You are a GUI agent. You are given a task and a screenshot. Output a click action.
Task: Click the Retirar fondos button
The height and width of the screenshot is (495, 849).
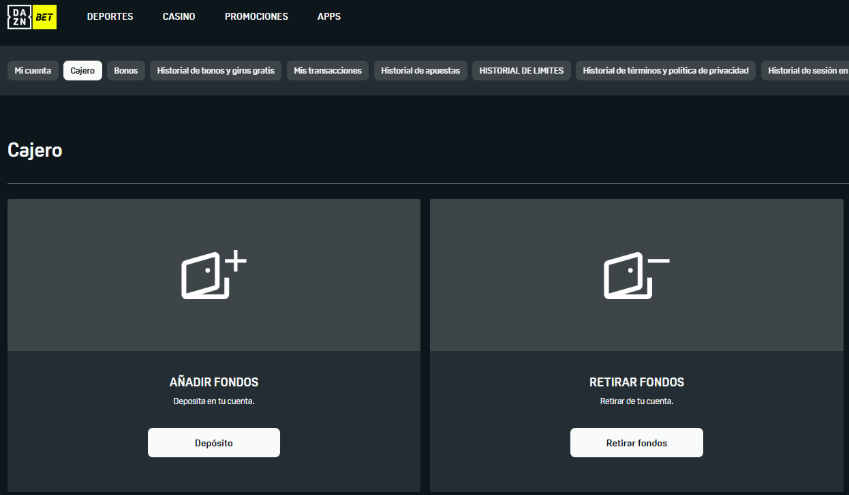(x=636, y=442)
